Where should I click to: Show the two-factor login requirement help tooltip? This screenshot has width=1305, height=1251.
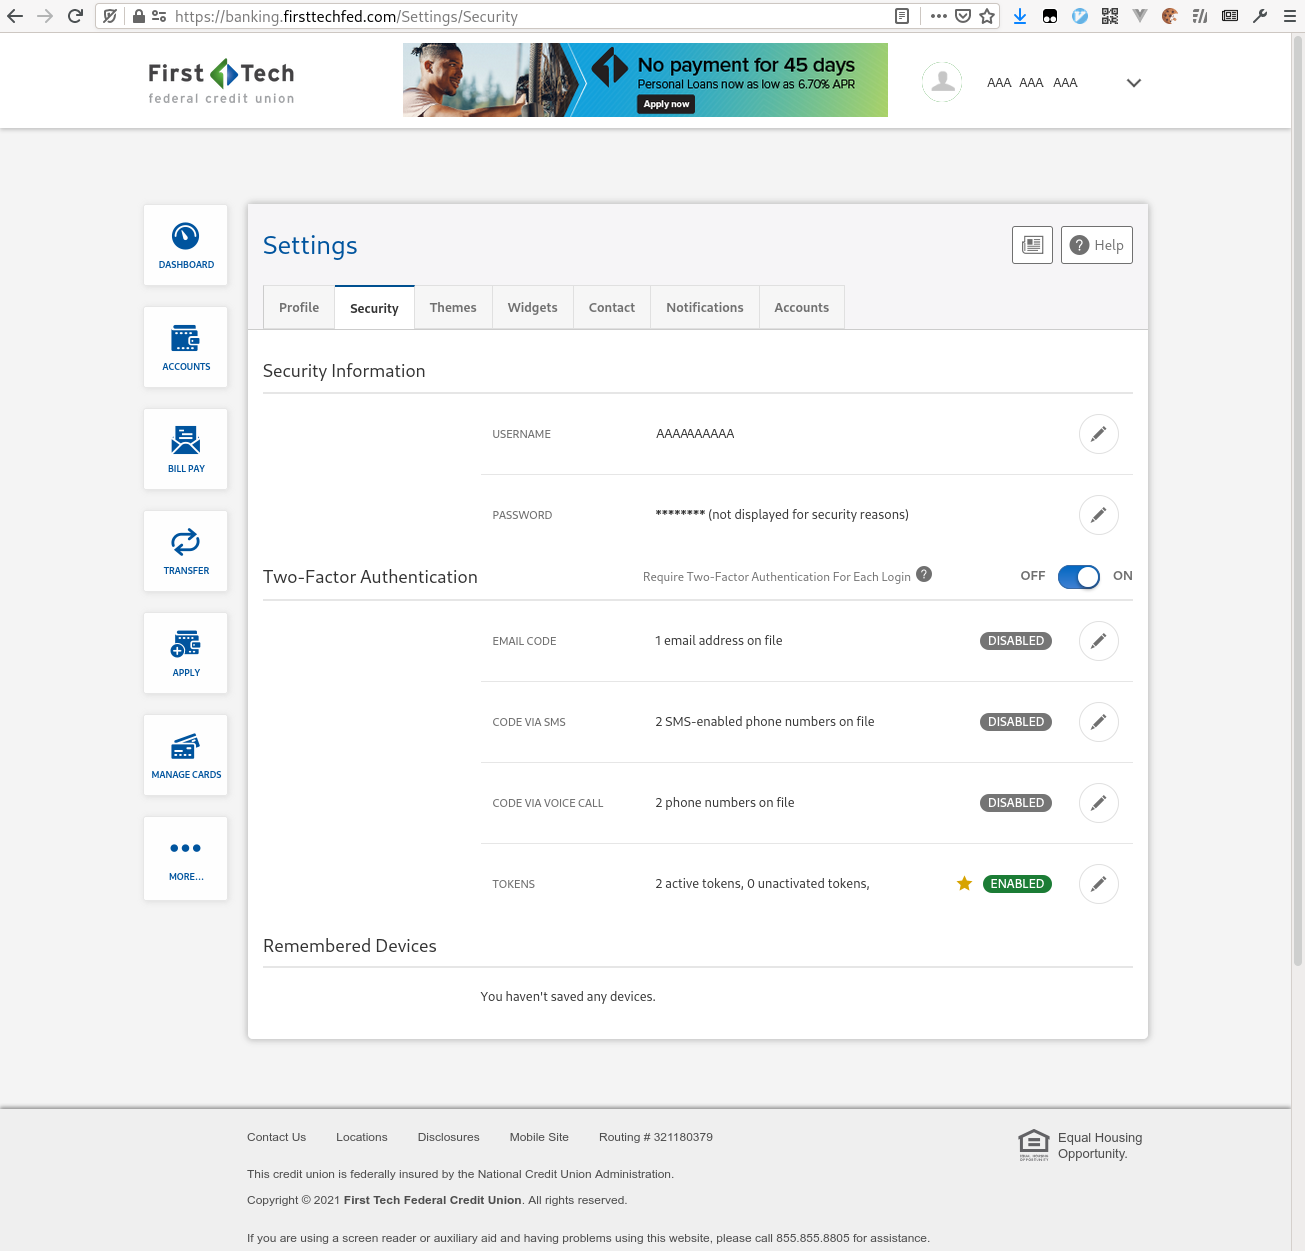pyautogui.click(x=924, y=574)
